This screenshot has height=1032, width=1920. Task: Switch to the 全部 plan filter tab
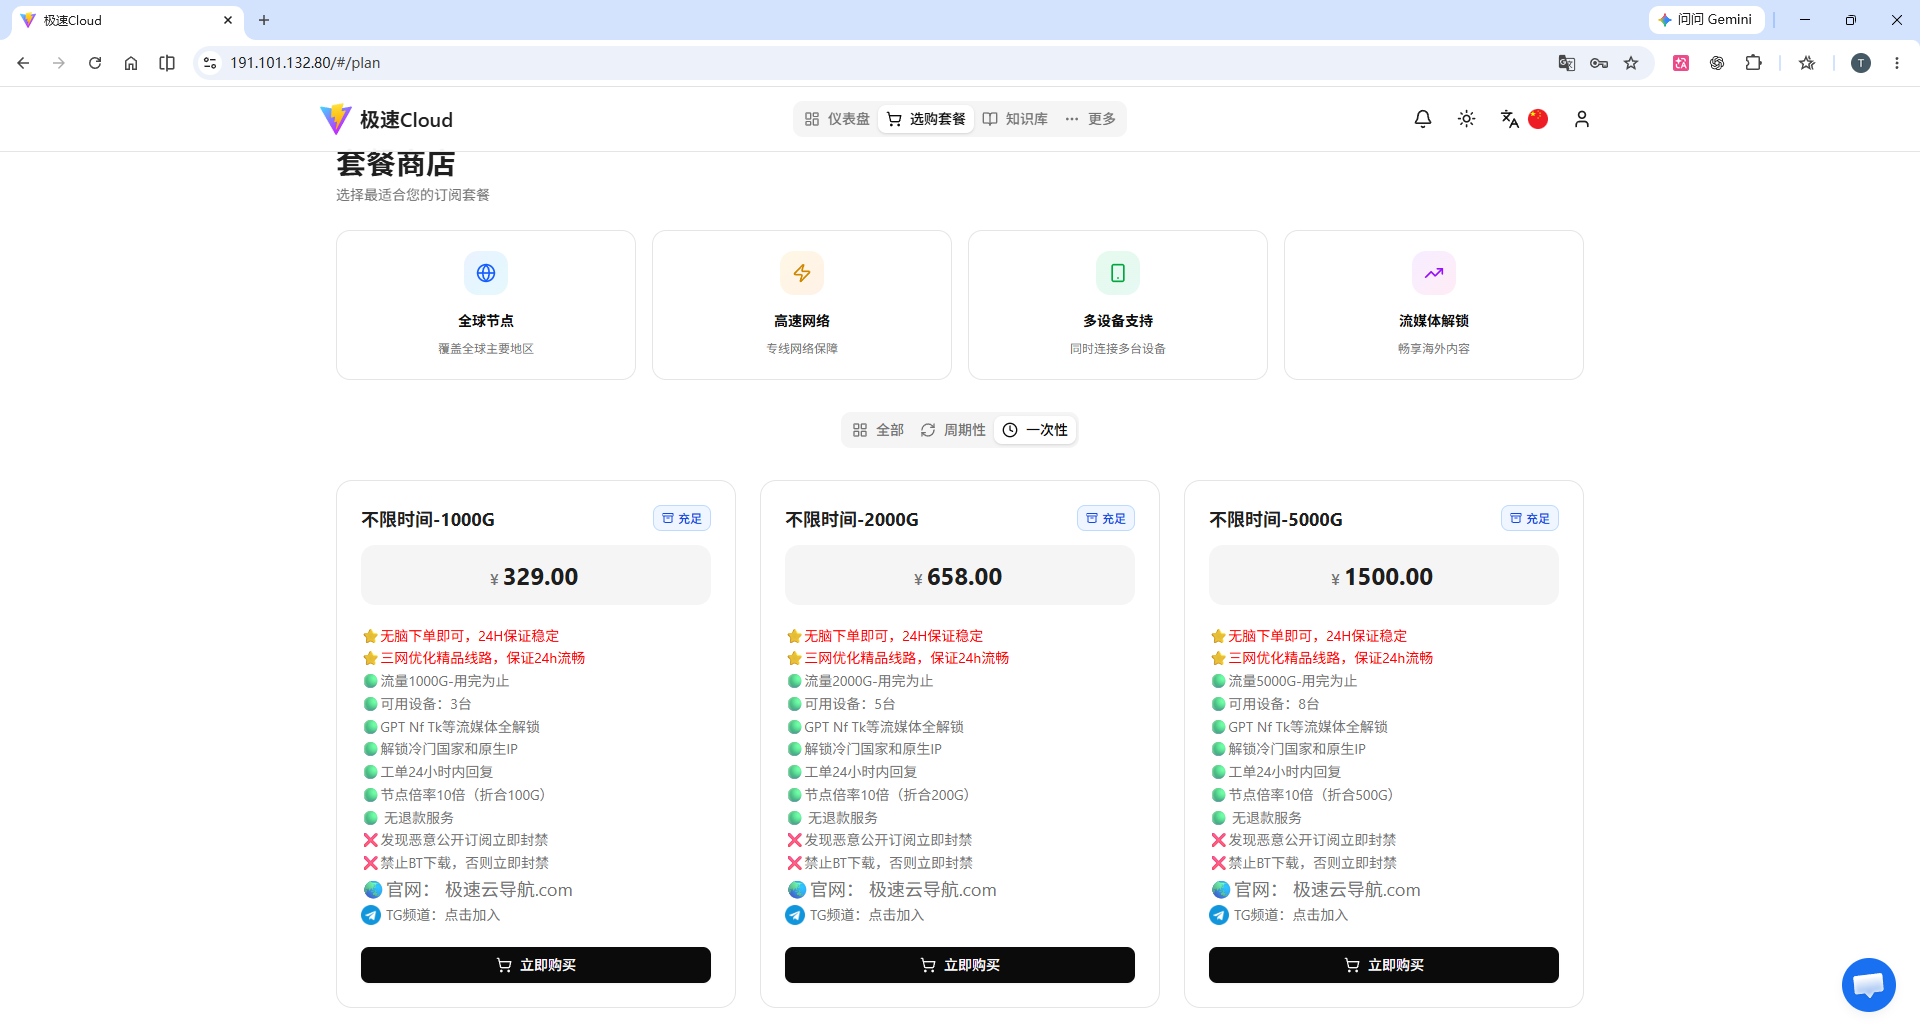pos(878,430)
